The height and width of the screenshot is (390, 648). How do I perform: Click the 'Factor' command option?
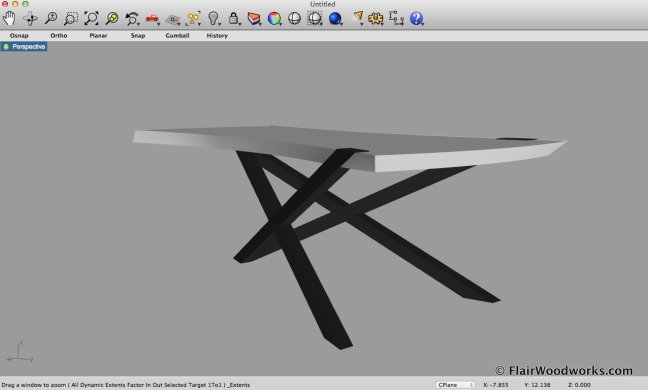coord(136,385)
